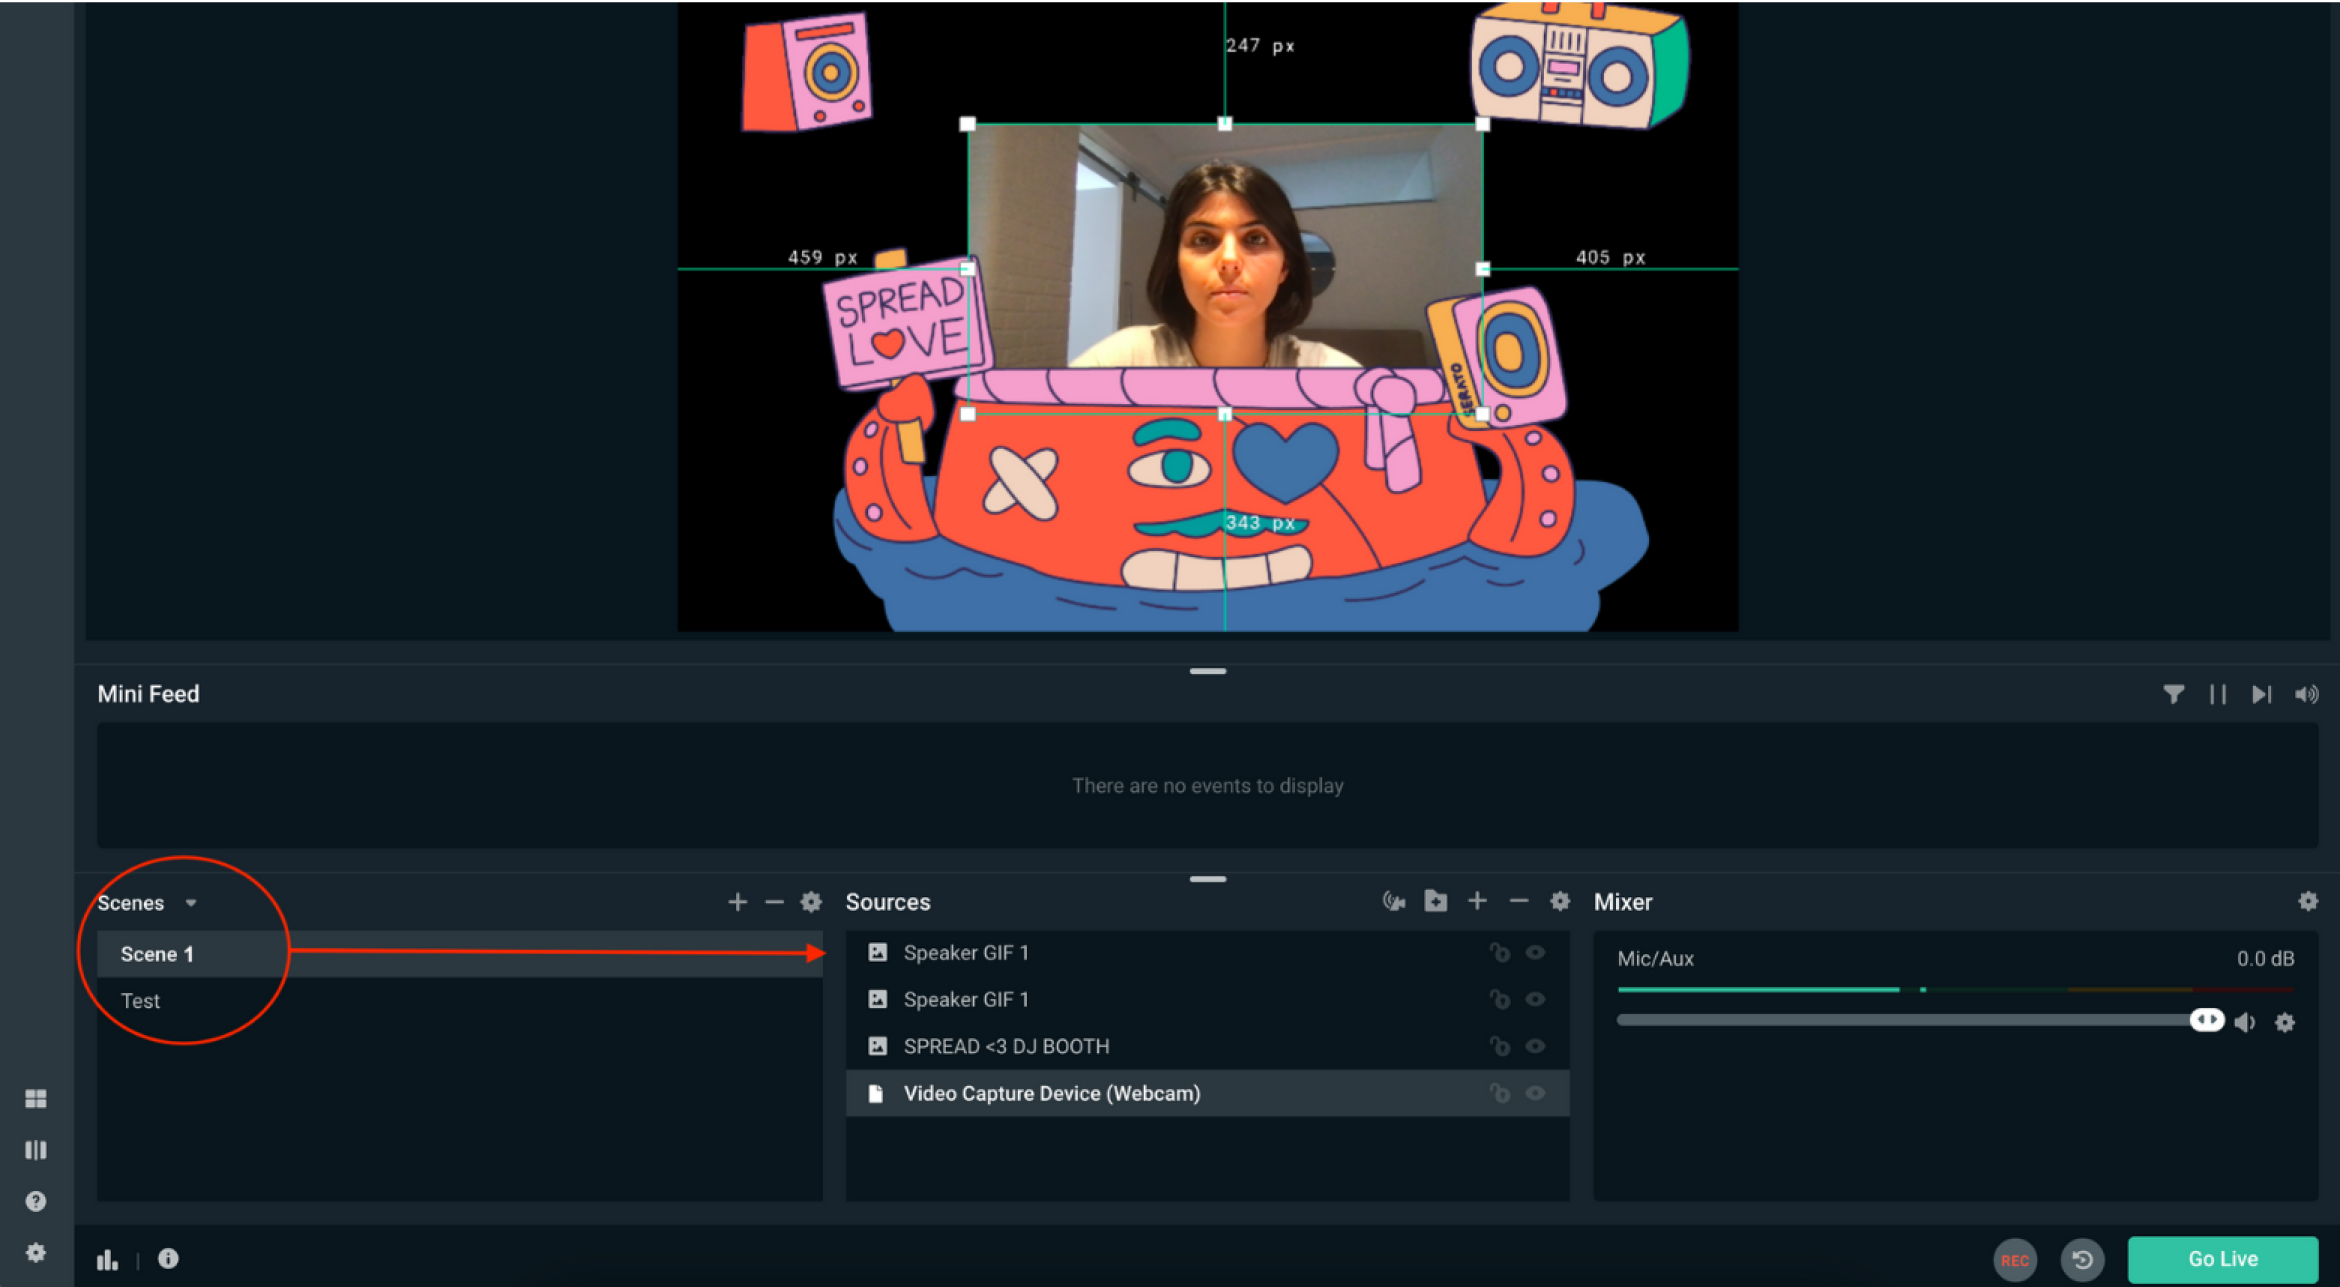
Task: Hide the SPREAD <3 DJ BOOTH source
Action: pyautogui.click(x=1536, y=1046)
